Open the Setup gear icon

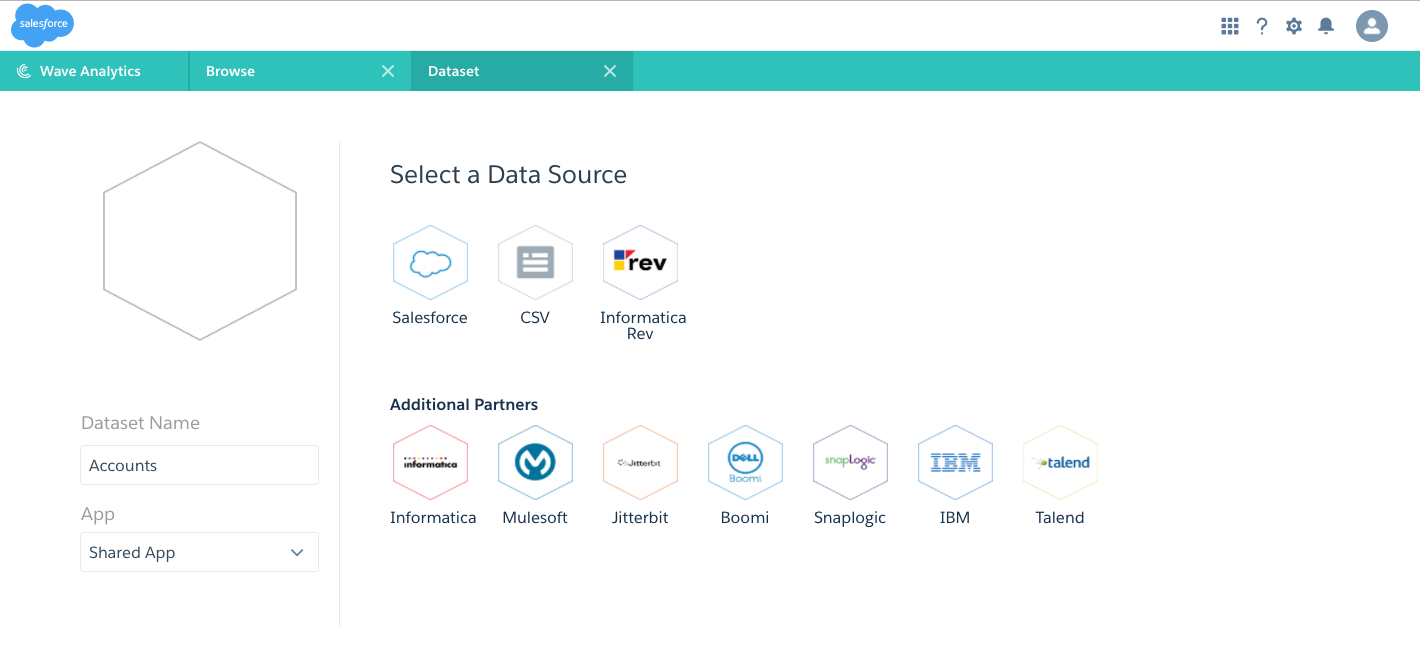coord(1294,26)
